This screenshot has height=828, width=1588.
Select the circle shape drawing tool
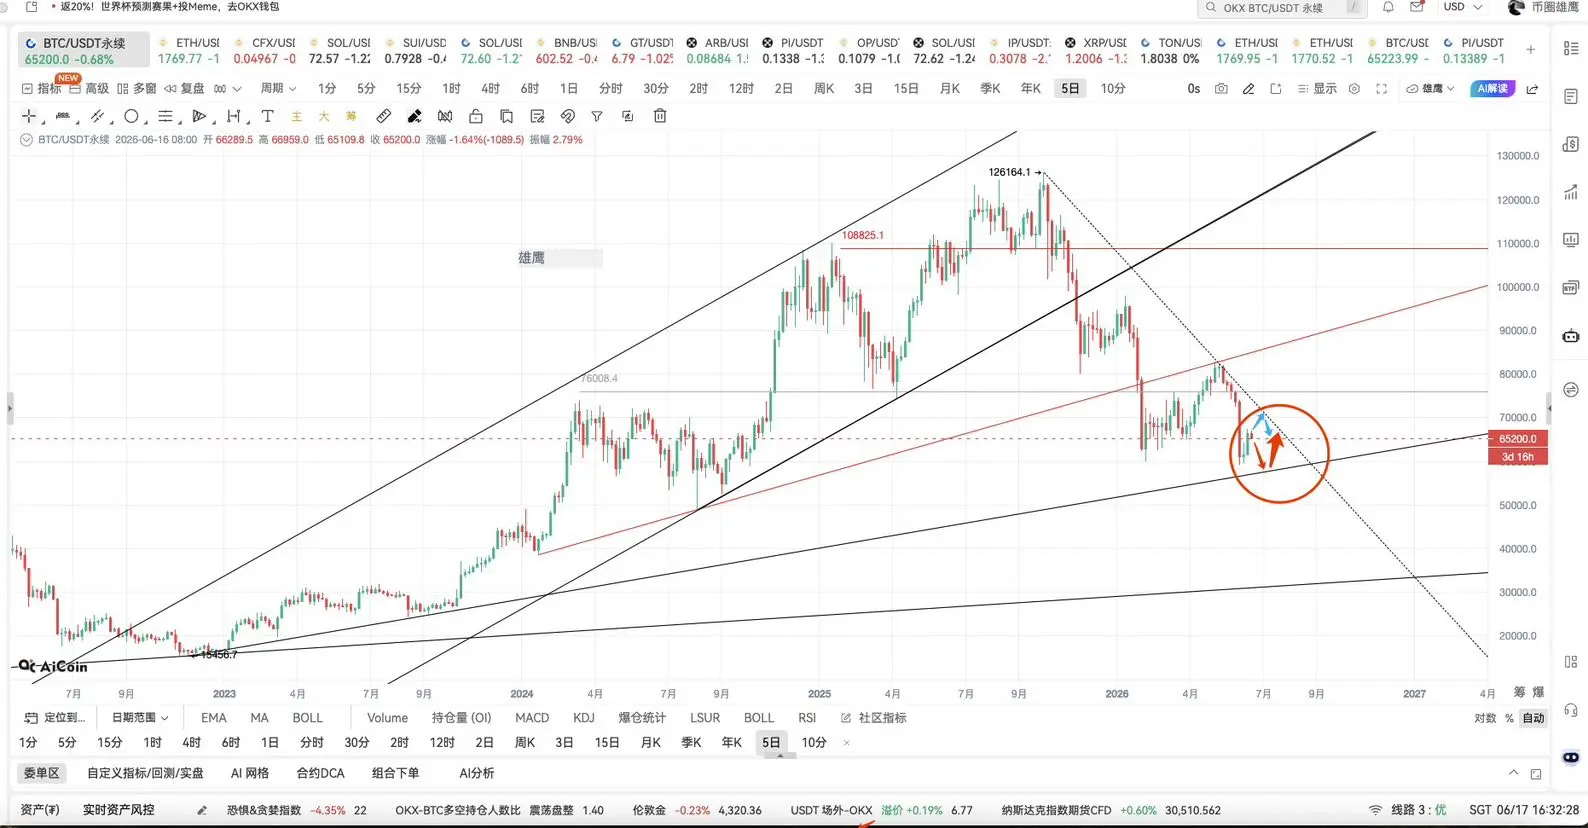[131, 116]
